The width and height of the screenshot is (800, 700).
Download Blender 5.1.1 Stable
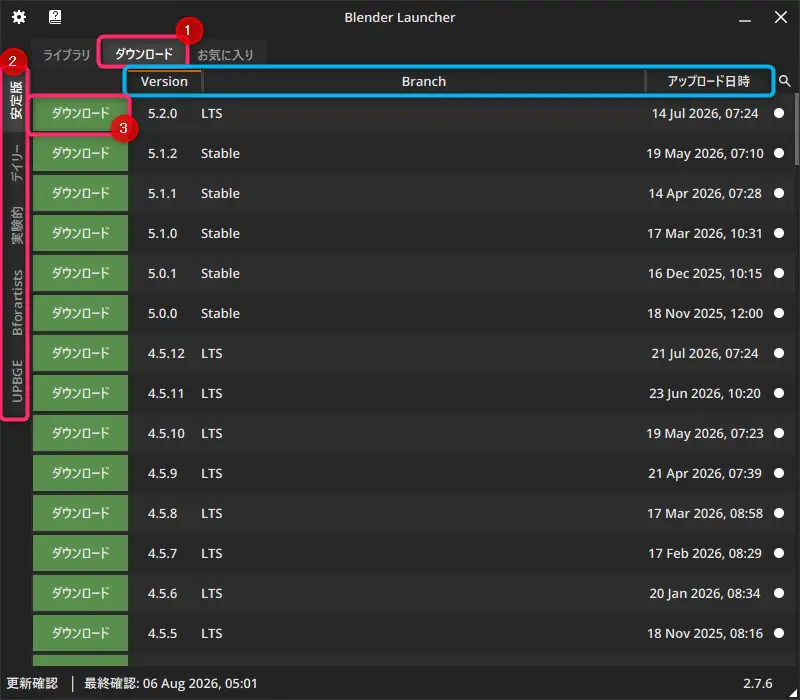click(x=81, y=193)
